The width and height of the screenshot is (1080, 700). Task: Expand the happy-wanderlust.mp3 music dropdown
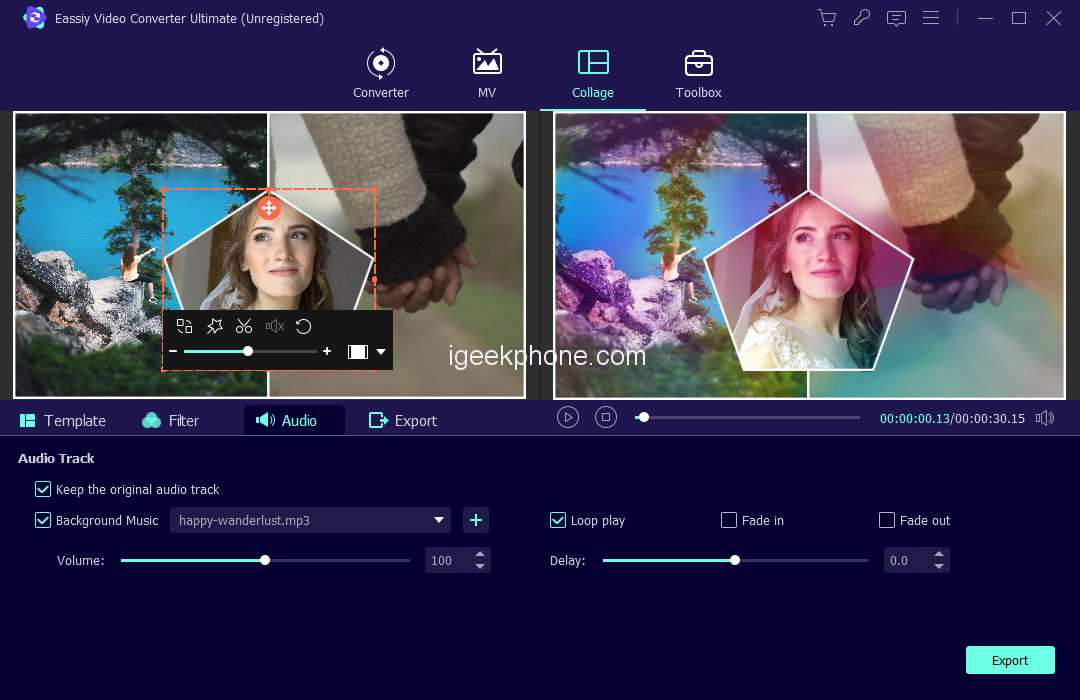(438, 520)
